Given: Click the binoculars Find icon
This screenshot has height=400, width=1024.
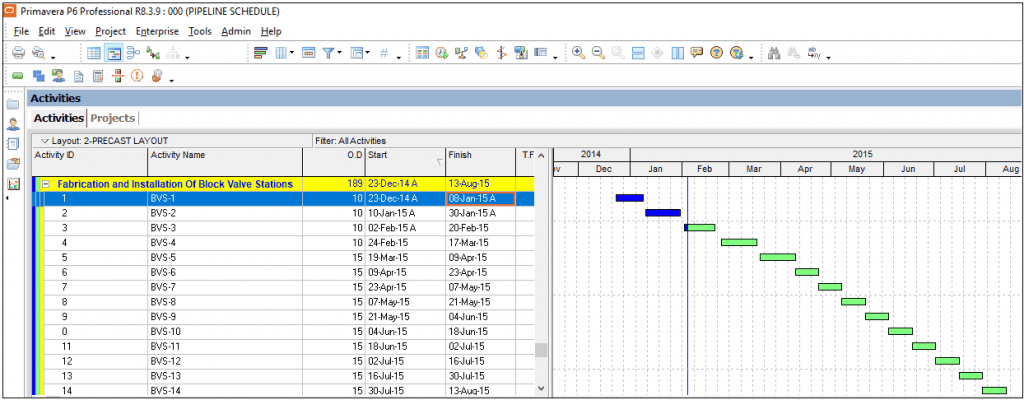Looking at the screenshot, I should coord(775,54).
